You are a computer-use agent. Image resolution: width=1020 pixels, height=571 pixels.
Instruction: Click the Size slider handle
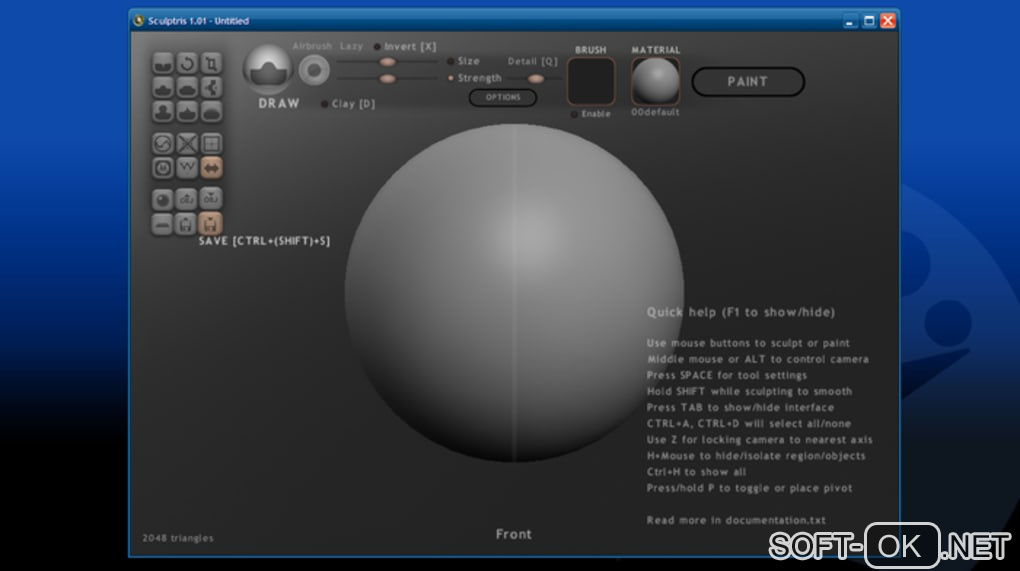pyautogui.click(x=387, y=62)
